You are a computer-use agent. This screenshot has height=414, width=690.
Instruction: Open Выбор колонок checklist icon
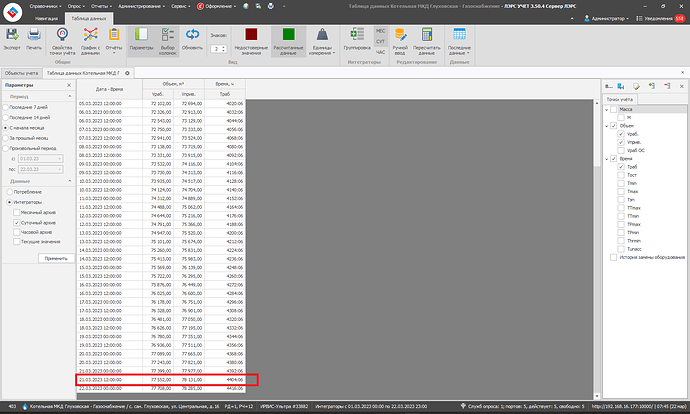pyautogui.click(x=168, y=35)
